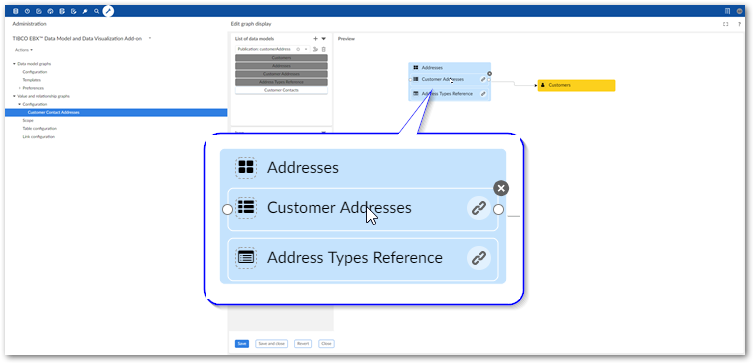Click the search magnifier in top bar
The image size is (754, 364).
97,11
